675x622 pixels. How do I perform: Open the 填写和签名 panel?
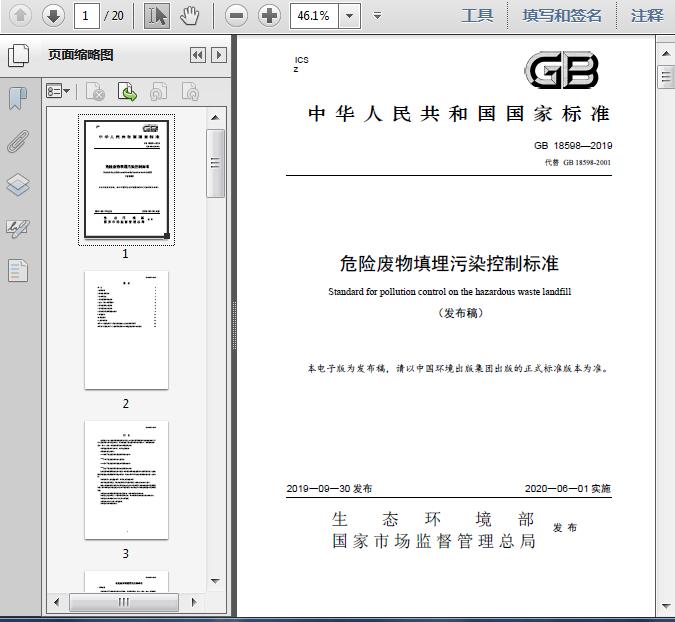(562, 16)
